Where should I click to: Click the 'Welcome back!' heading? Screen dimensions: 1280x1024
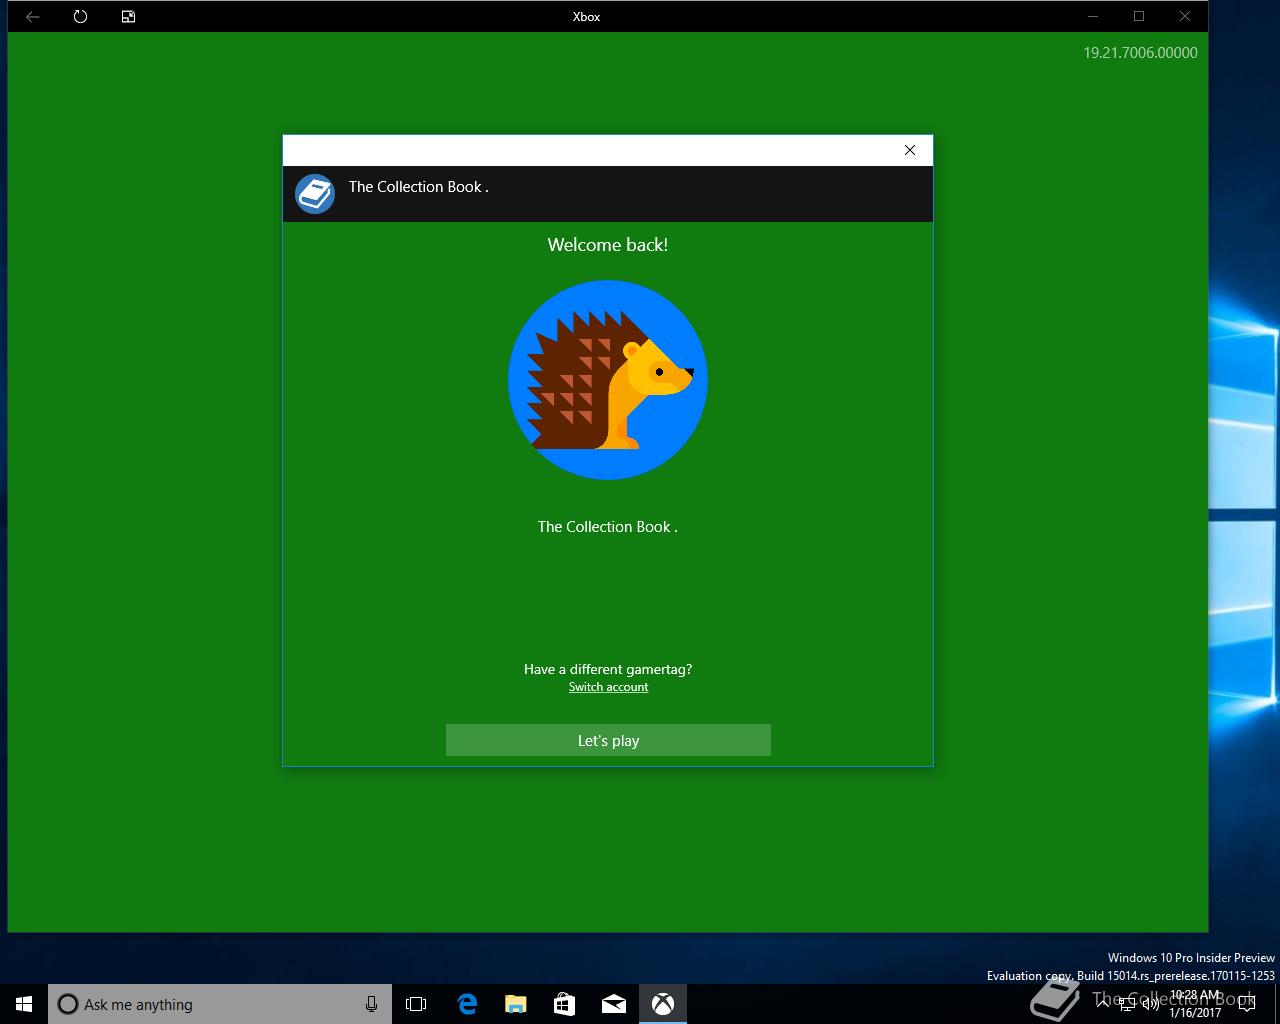[608, 245]
